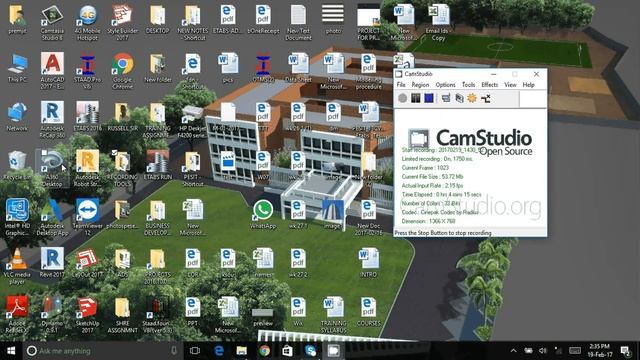Select the 4G Mobile Hotspot desktop icon
This screenshot has width=640, height=360.
click(x=87, y=22)
